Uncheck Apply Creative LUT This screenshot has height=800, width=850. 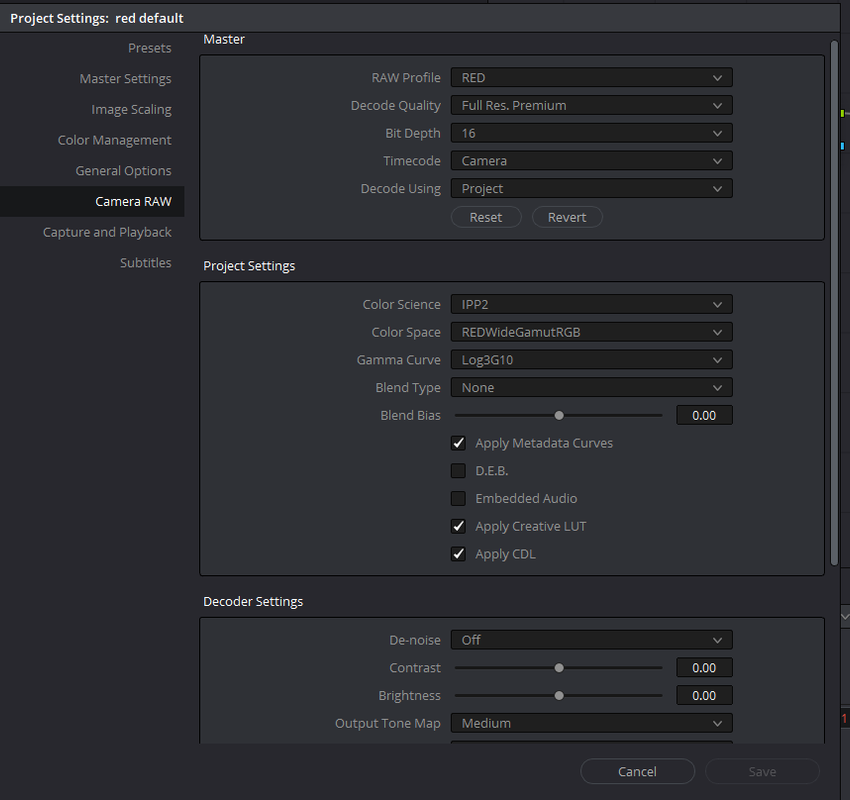coord(459,526)
